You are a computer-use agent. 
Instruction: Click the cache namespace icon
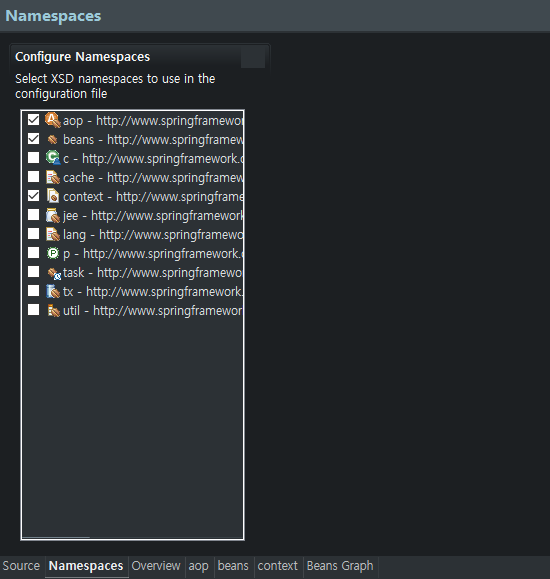[x=53, y=177]
